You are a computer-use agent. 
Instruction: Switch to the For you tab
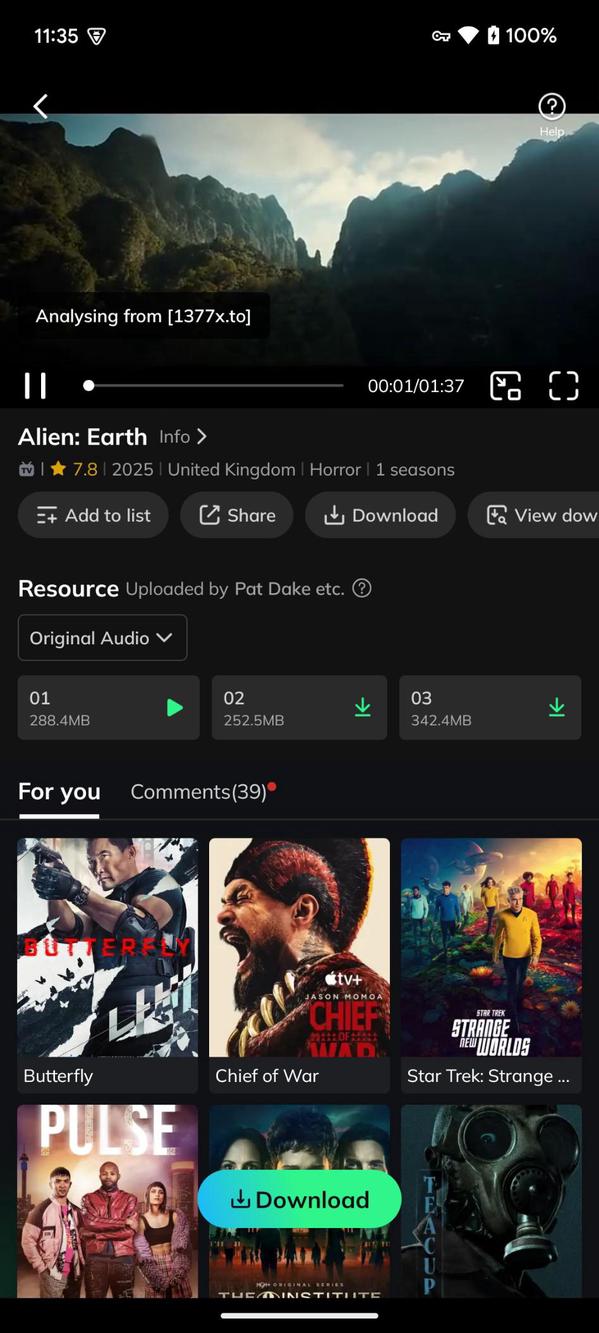[x=59, y=792]
